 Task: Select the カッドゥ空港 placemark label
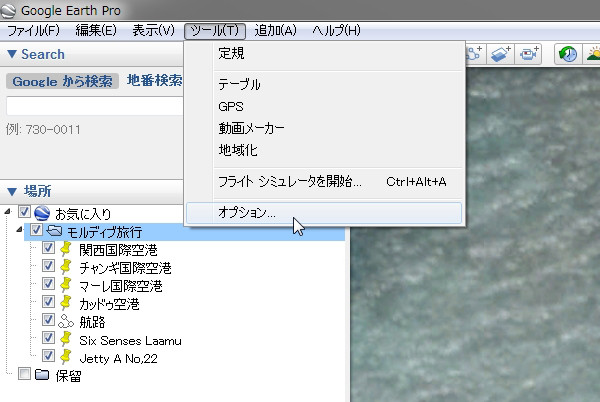pos(109,304)
